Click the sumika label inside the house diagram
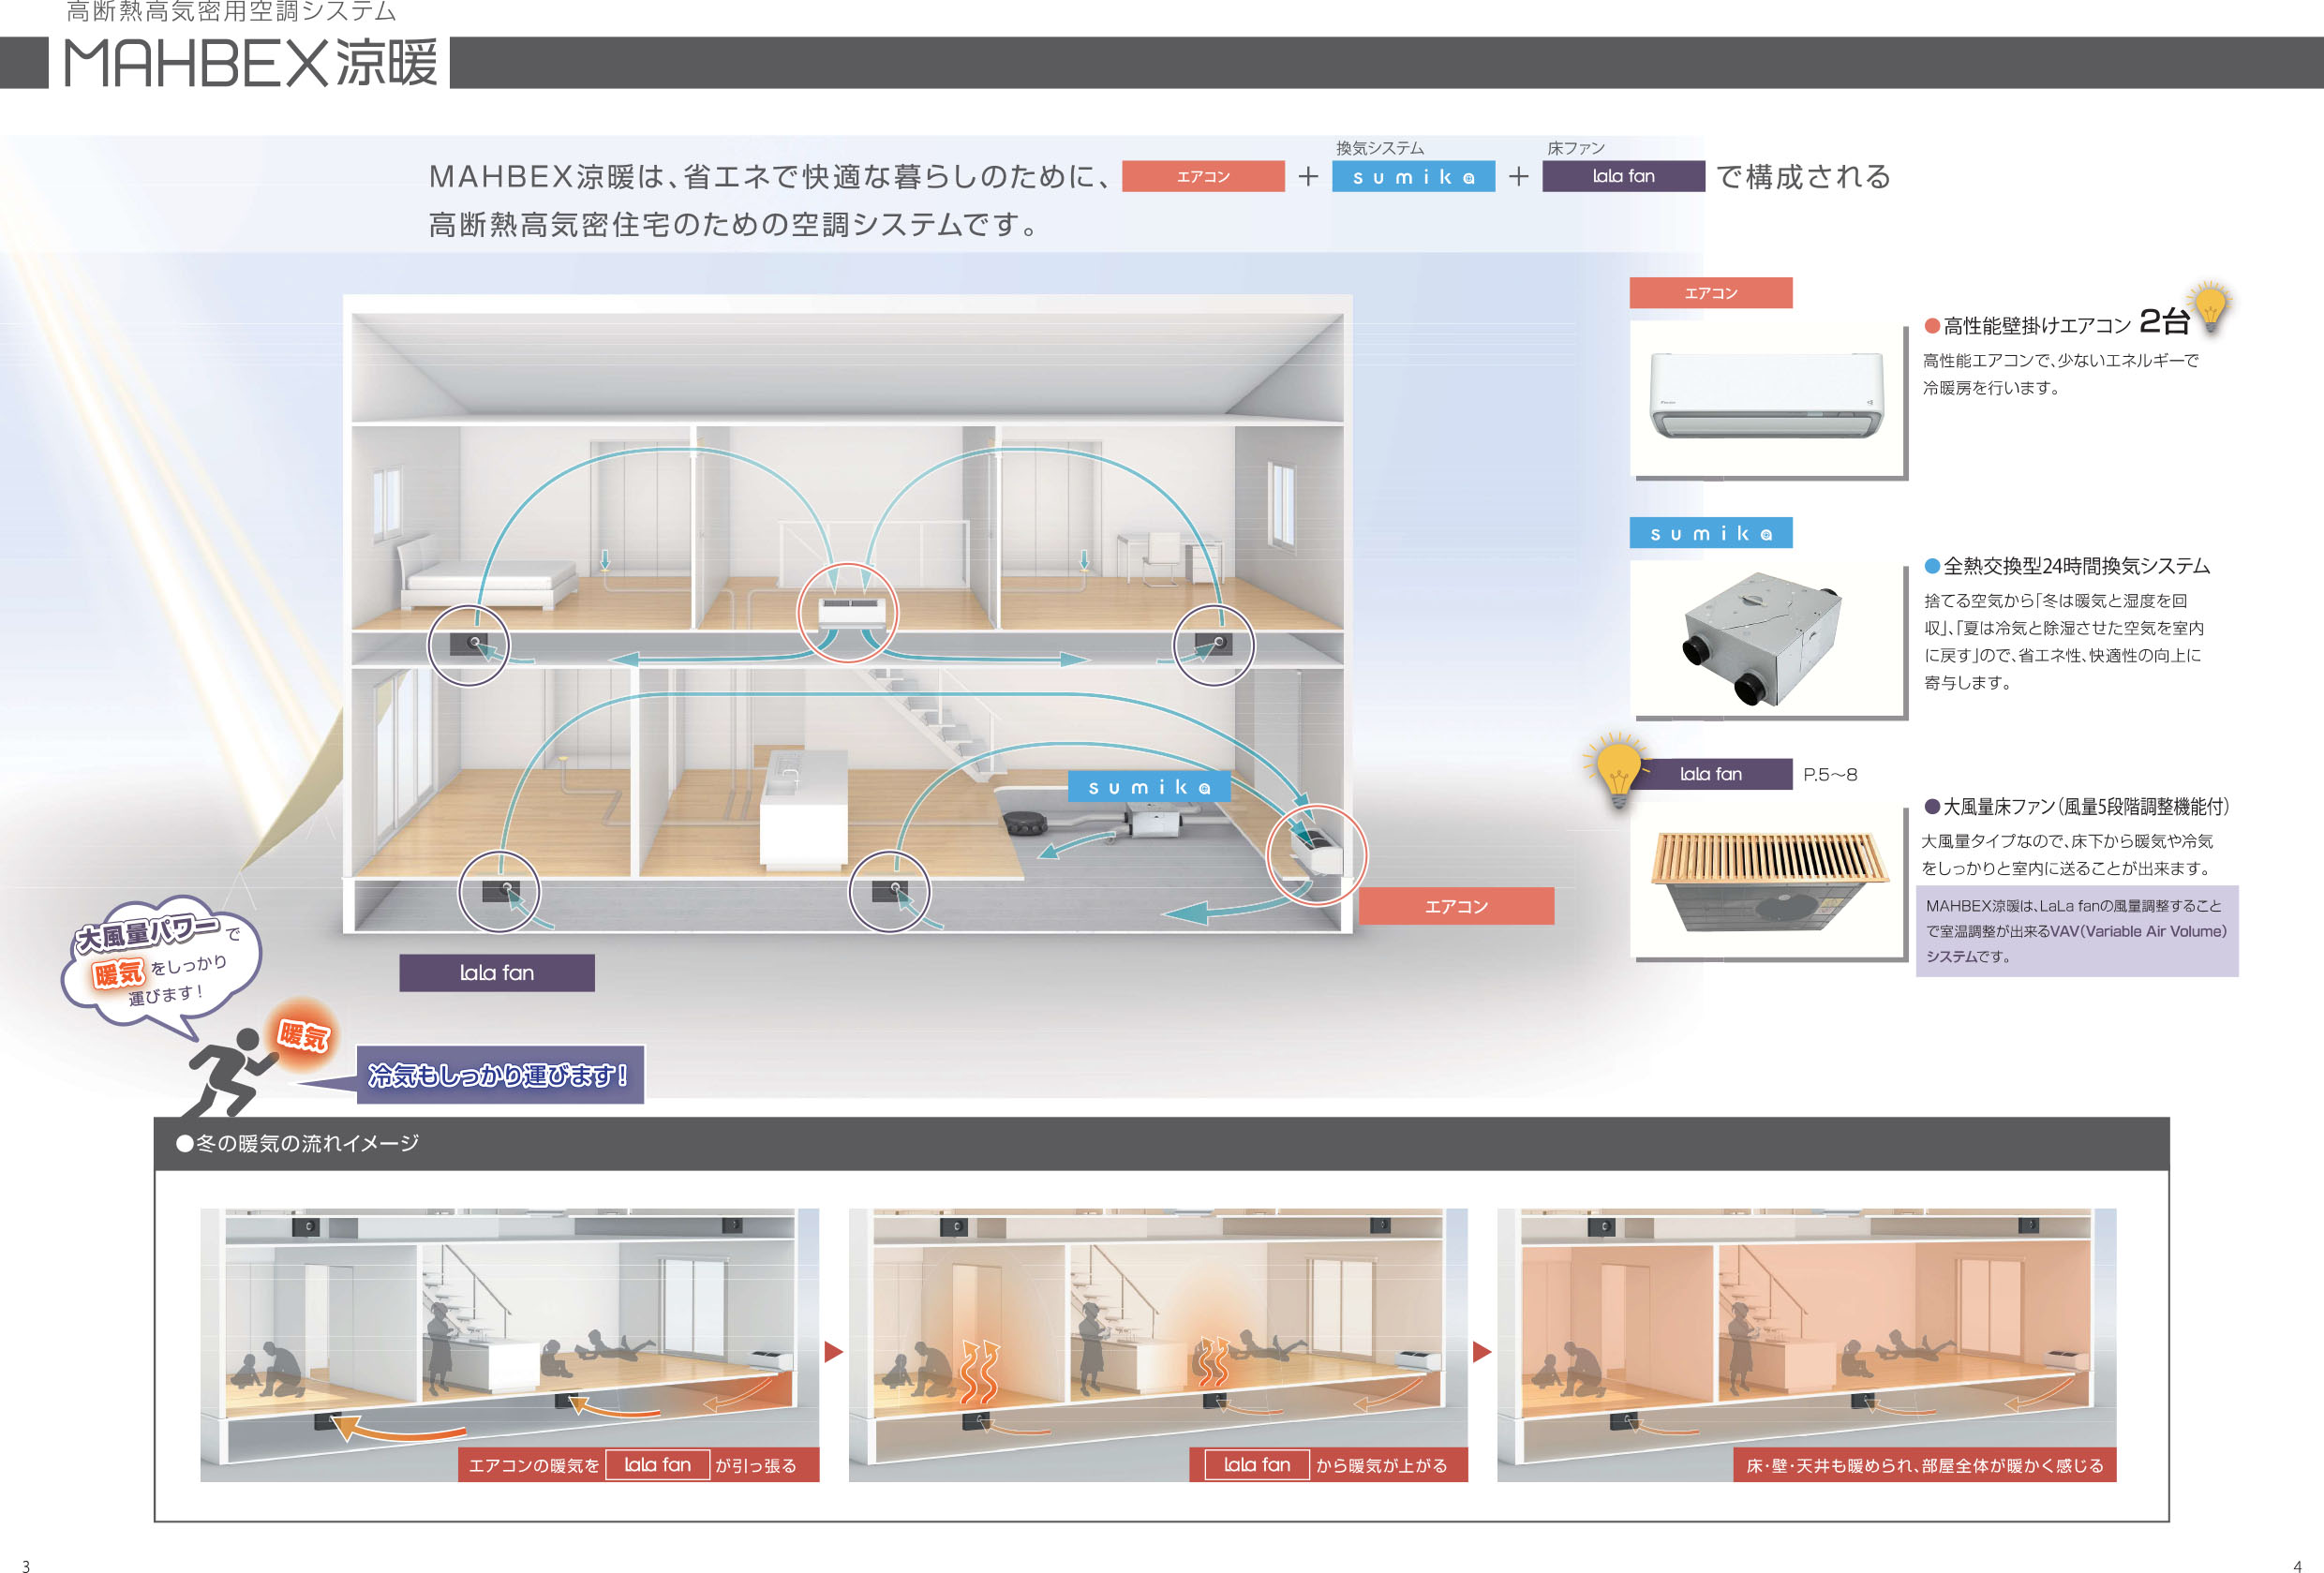 pos(1149,787)
